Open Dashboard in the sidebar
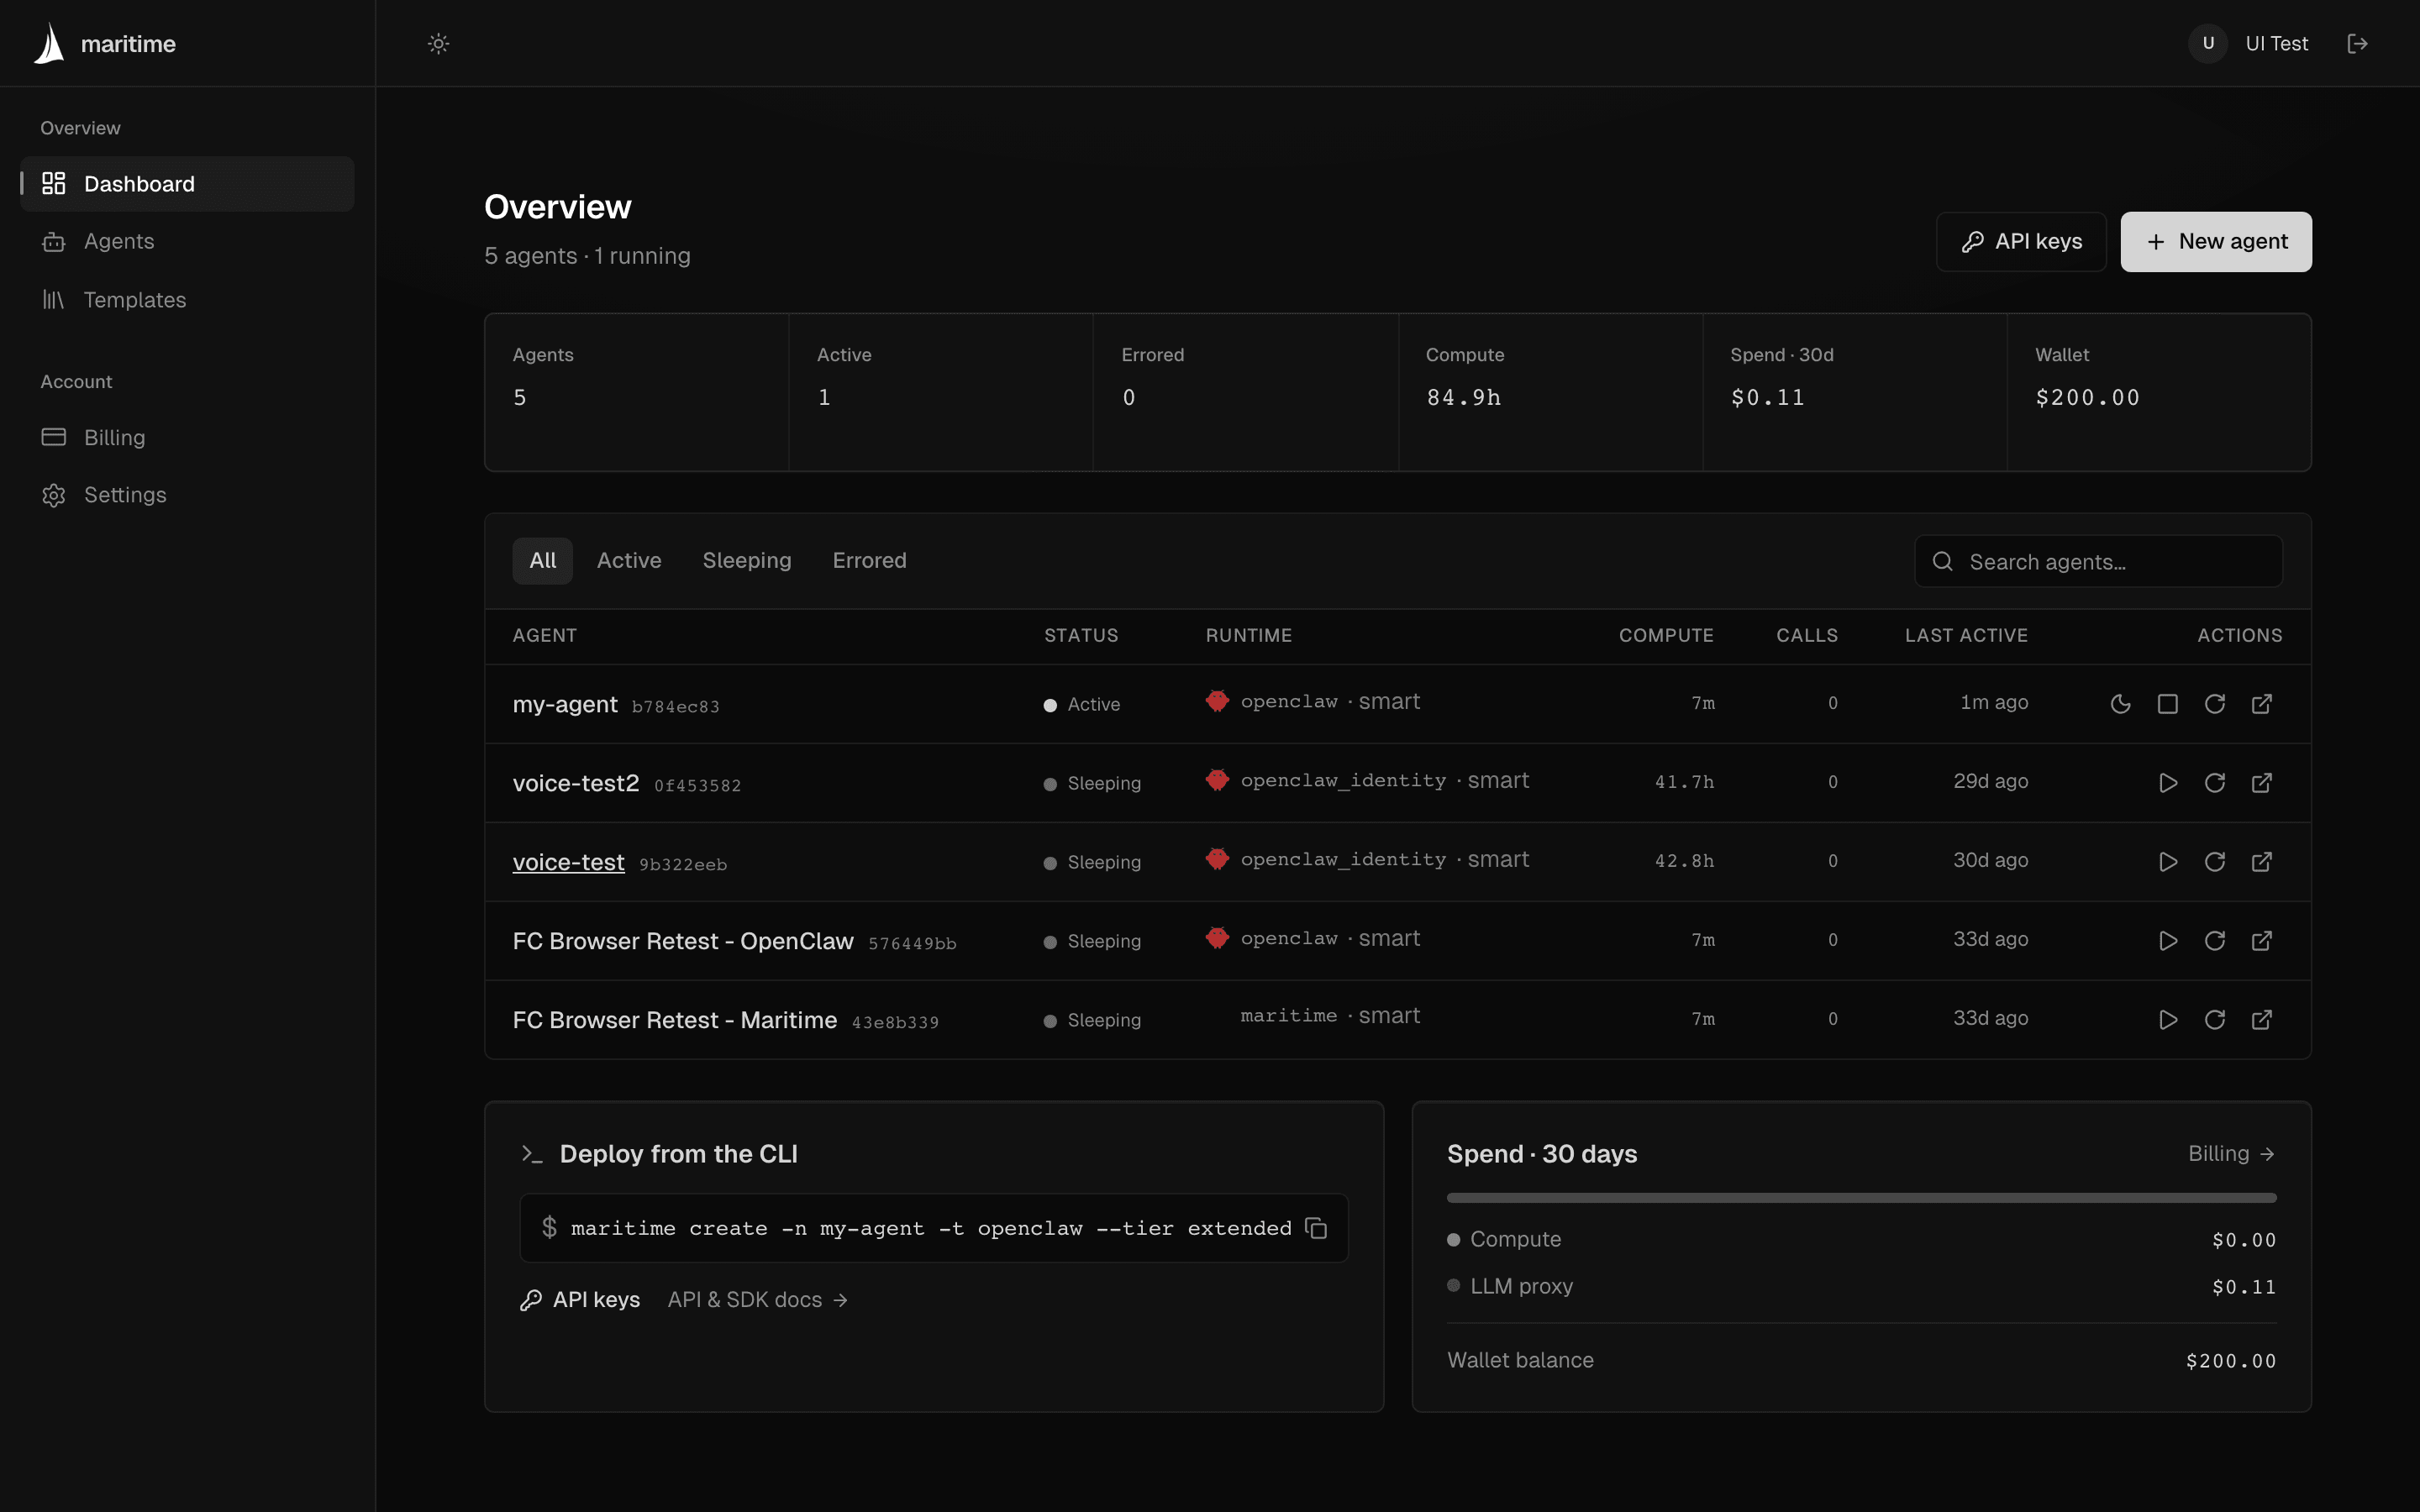Image resolution: width=2420 pixels, height=1512 pixels. [x=187, y=184]
